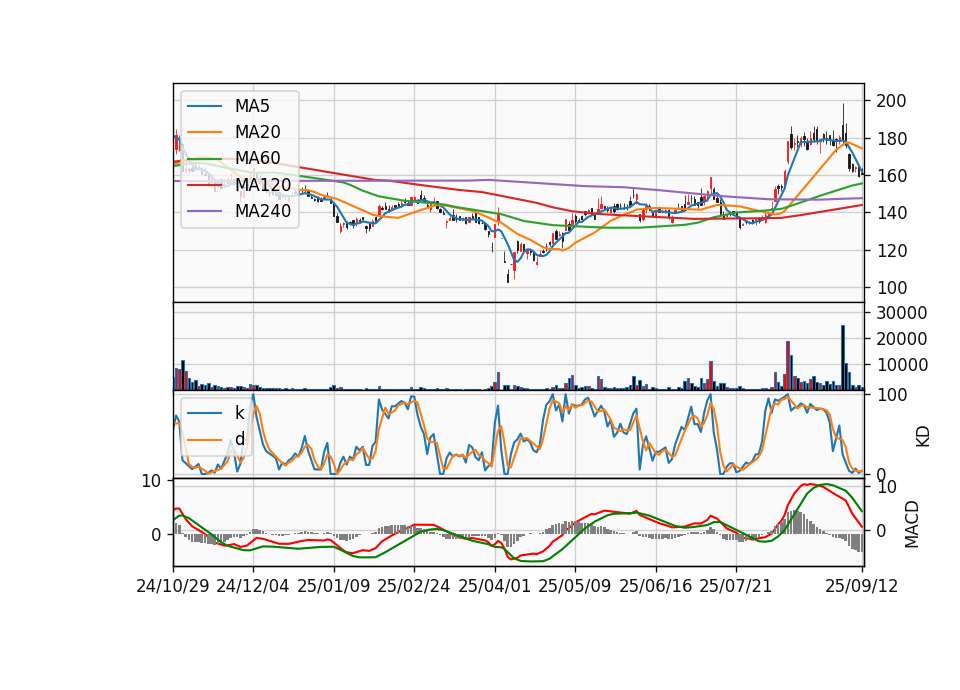Viewport: 960px width, 690px height.
Task: Click the 30000 volume axis label
Action: click(901, 313)
